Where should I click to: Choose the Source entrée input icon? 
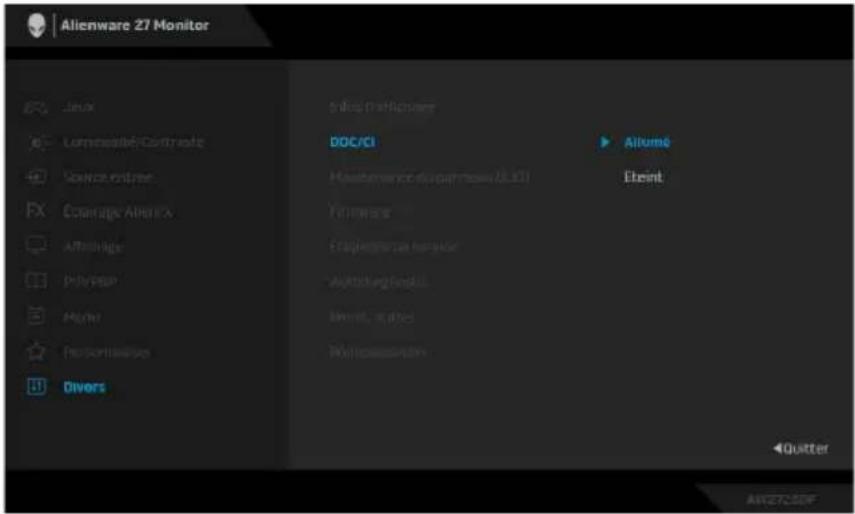37,177
